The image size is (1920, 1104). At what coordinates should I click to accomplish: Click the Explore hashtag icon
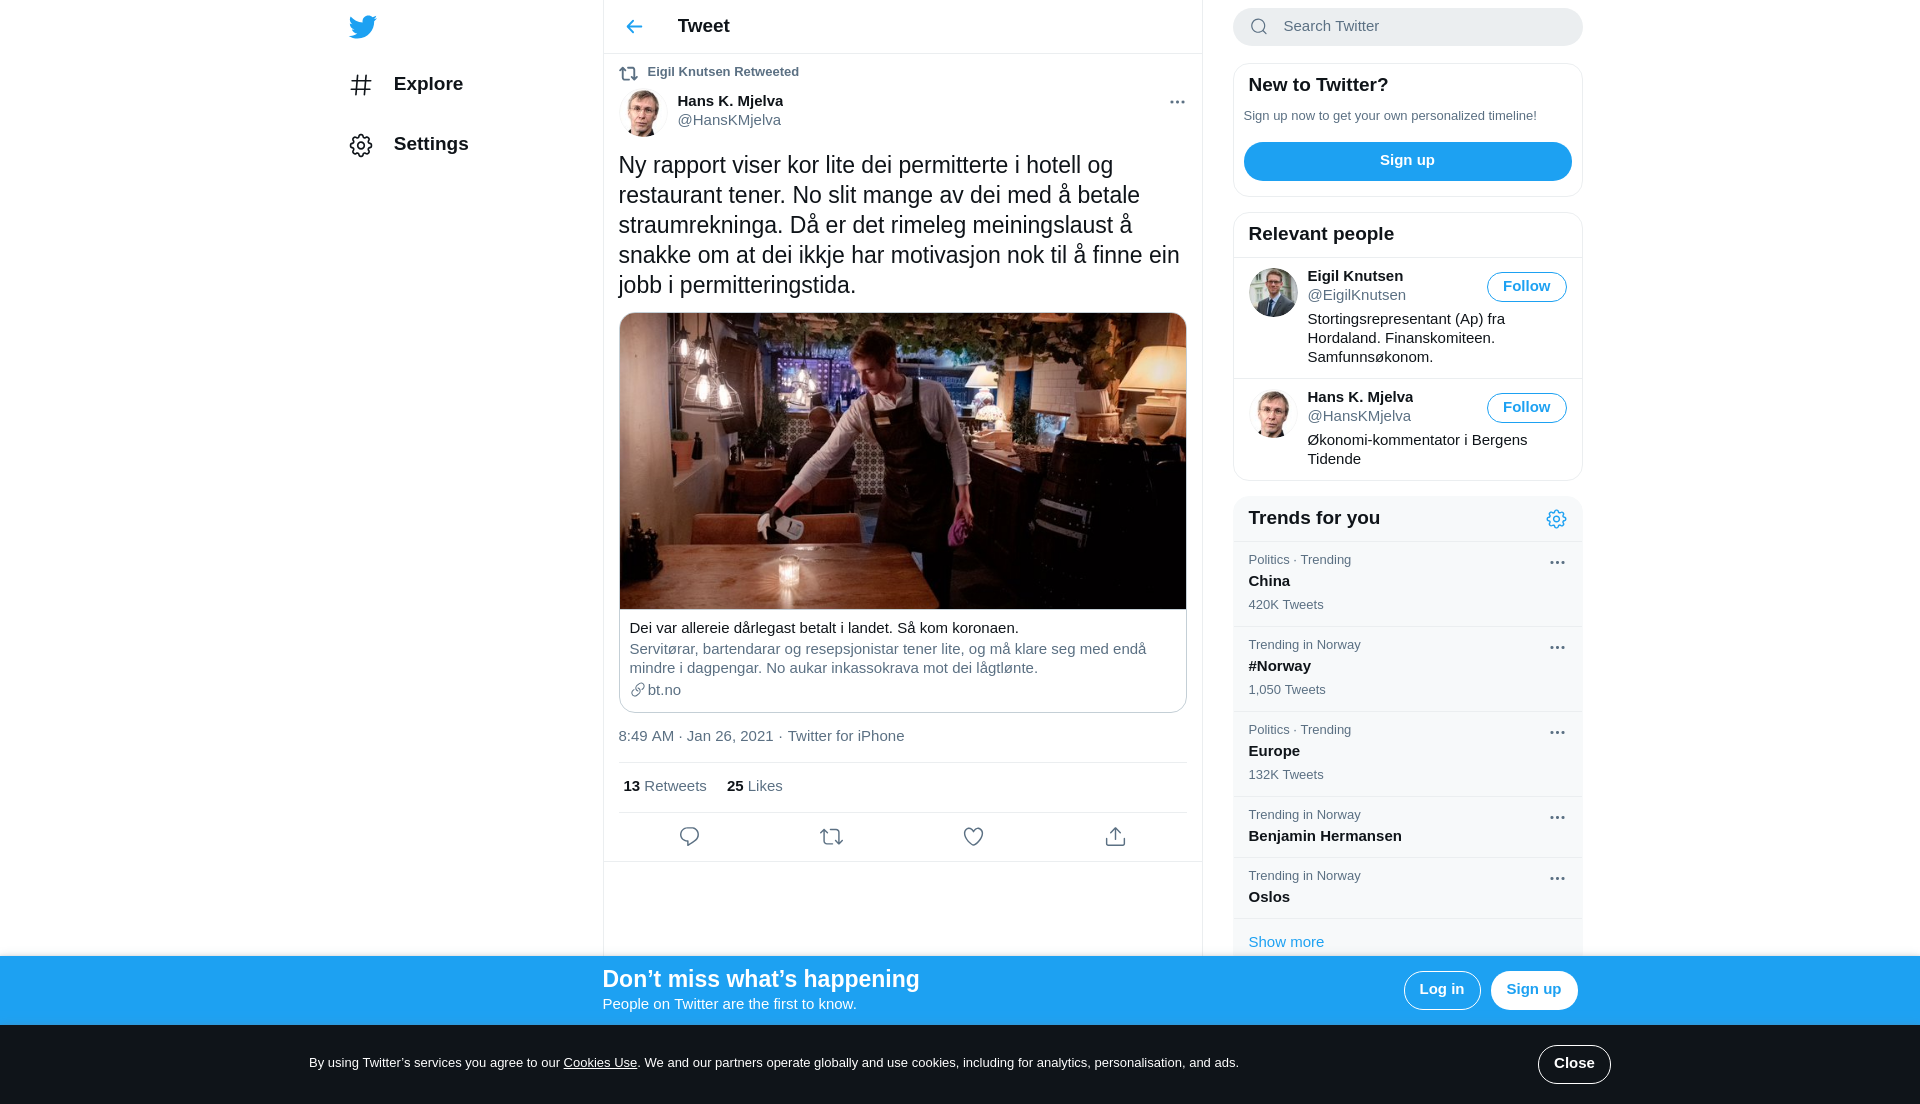coord(361,85)
